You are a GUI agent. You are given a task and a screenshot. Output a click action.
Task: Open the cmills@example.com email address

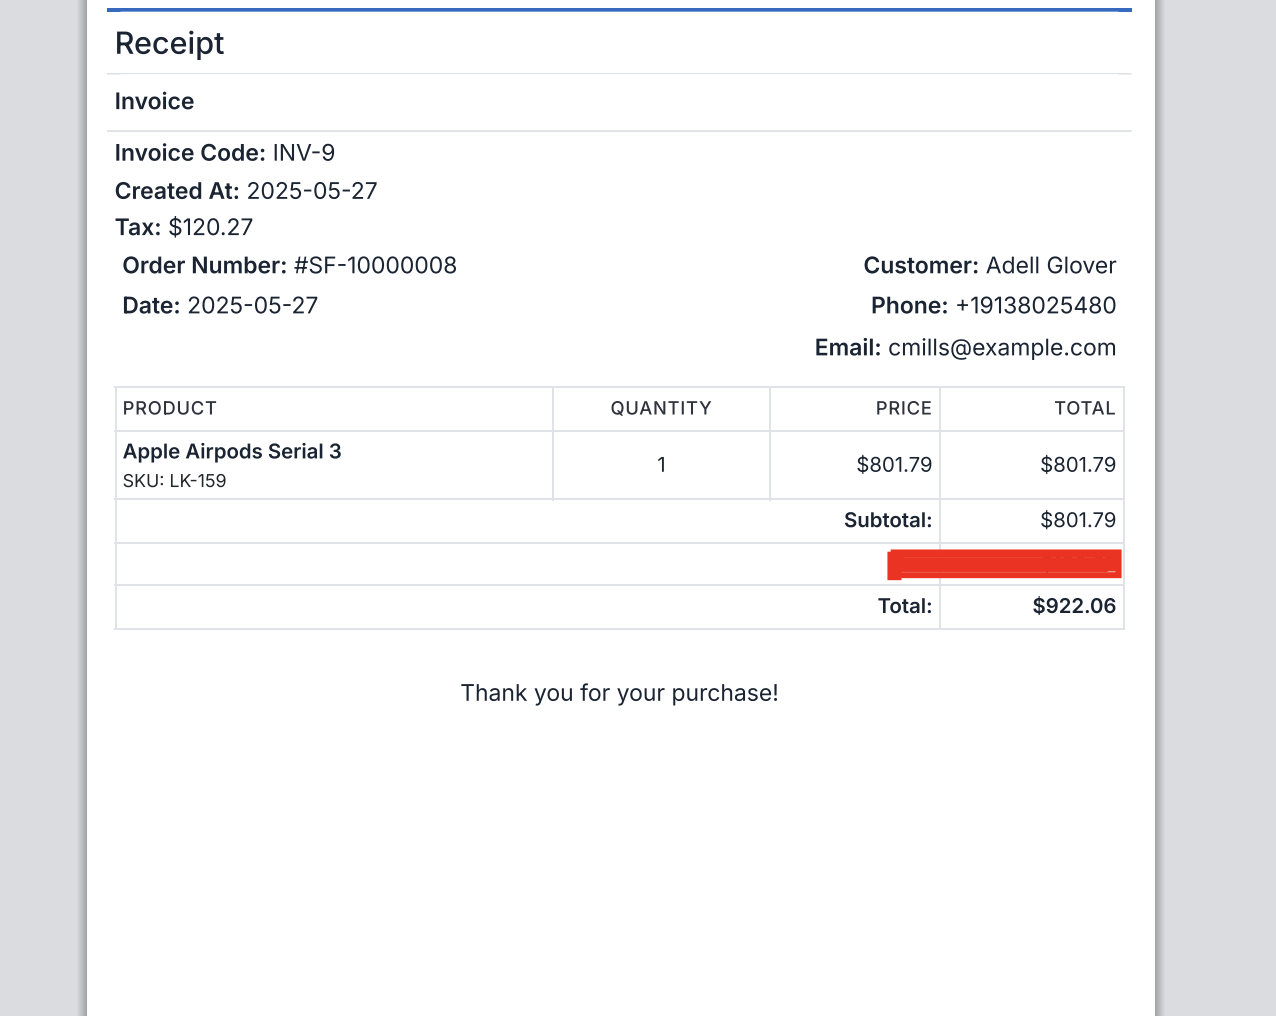[x=1001, y=347]
